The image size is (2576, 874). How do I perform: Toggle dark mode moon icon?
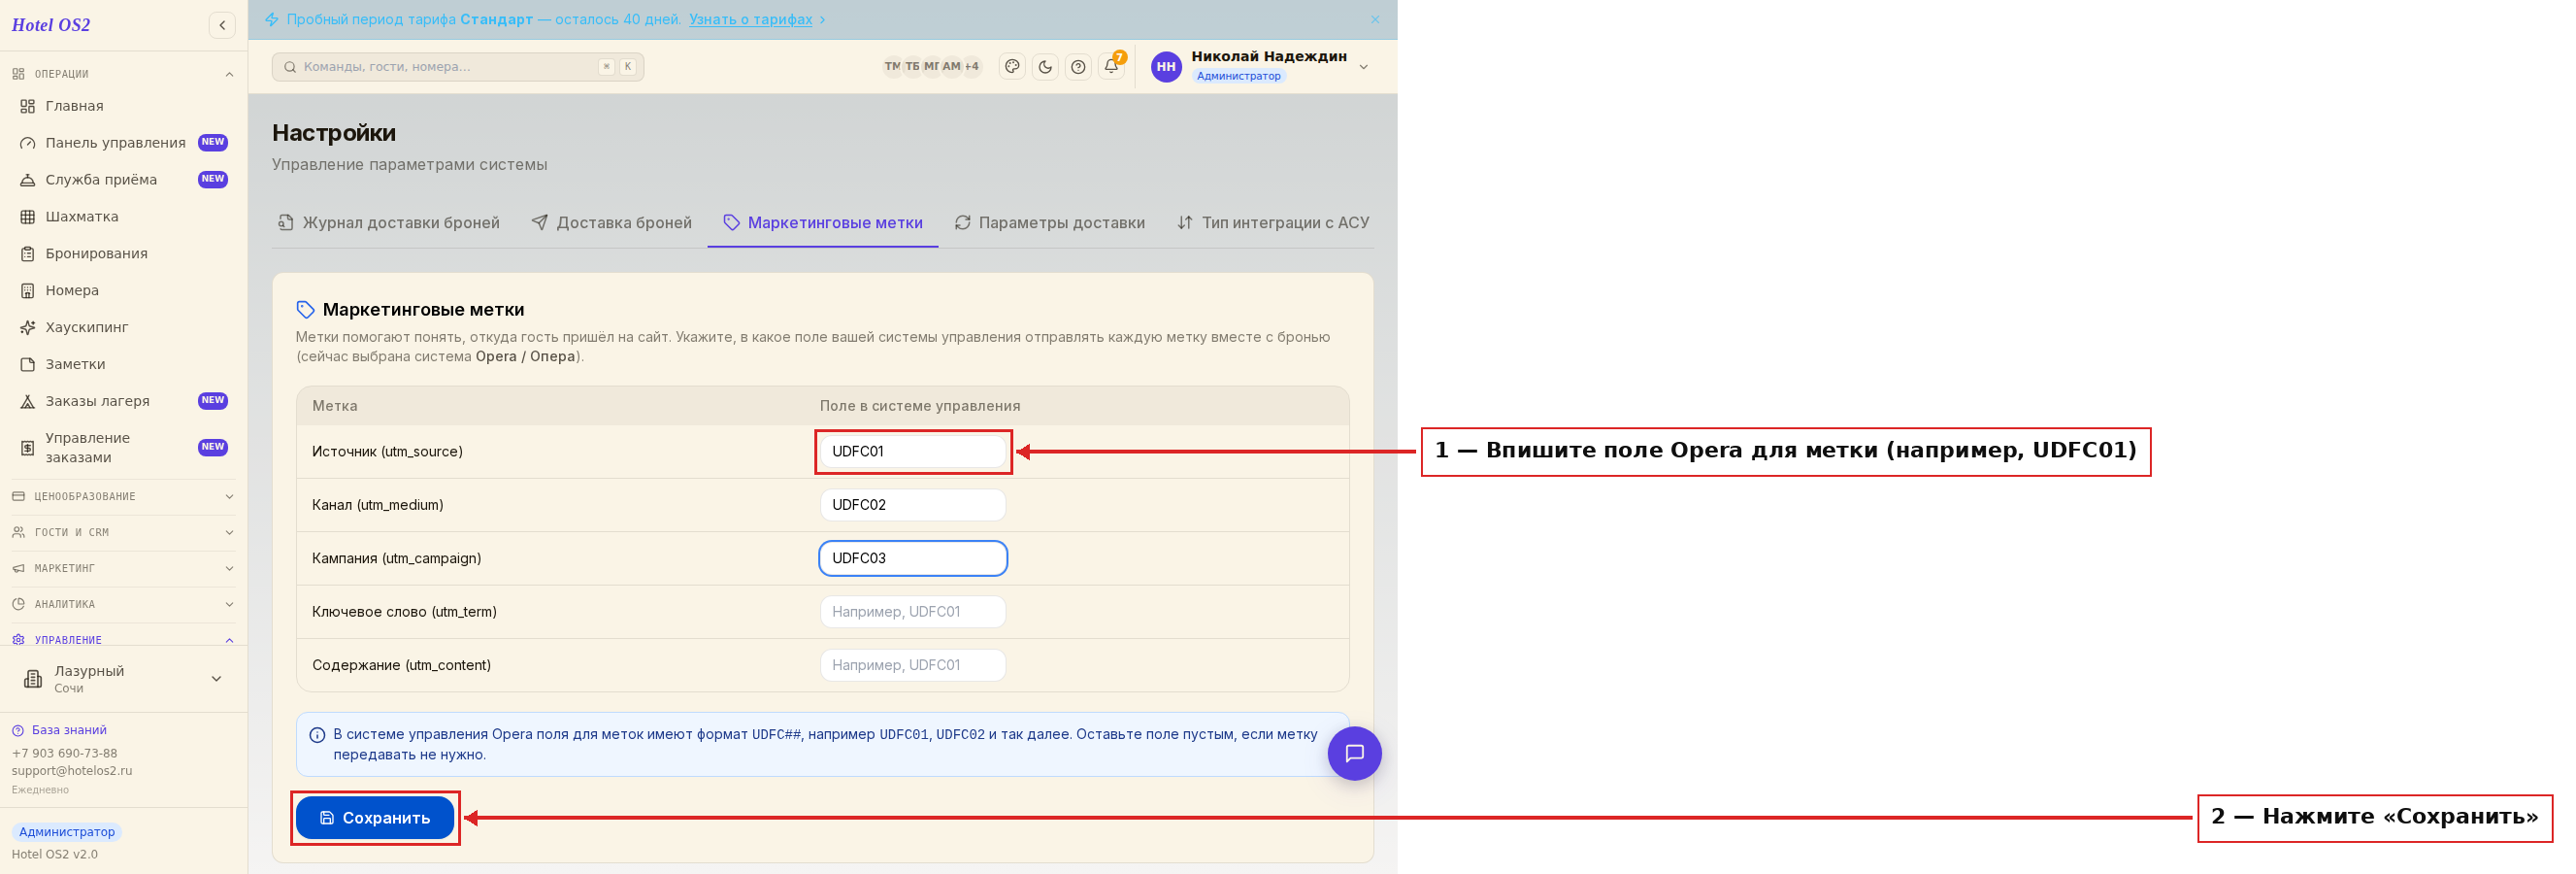pyautogui.click(x=1045, y=67)
